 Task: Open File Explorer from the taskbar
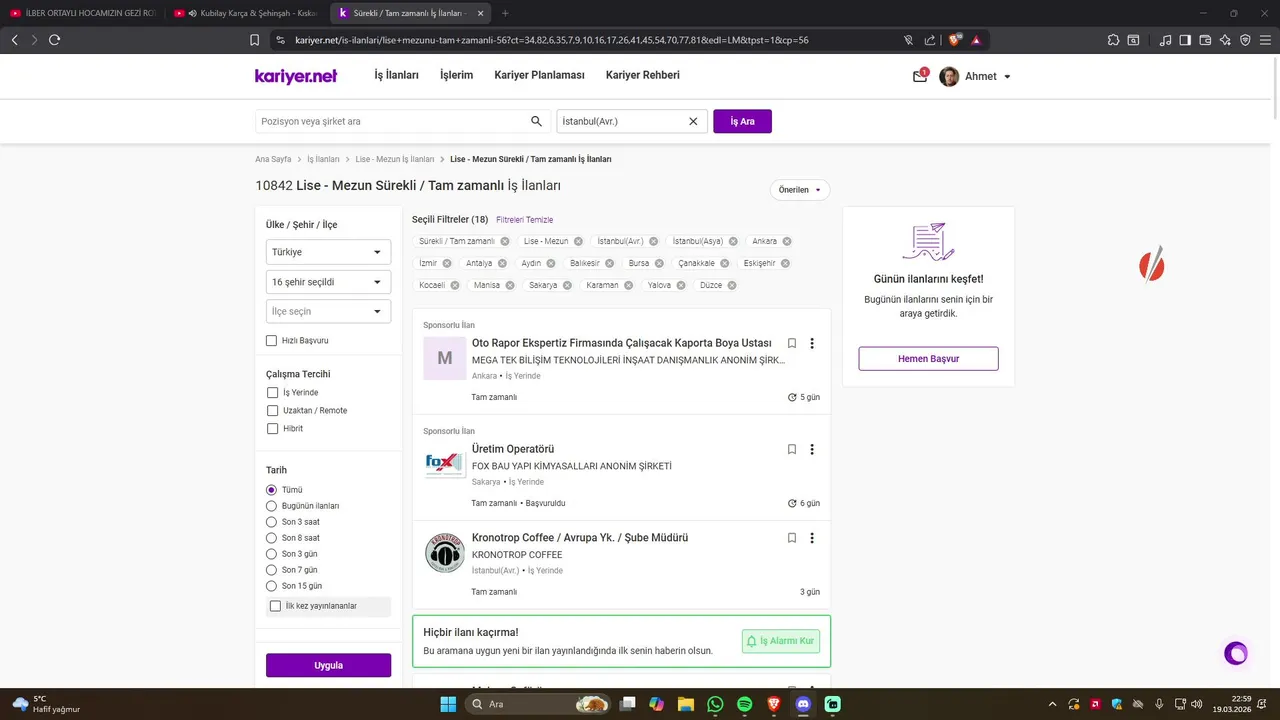tap(686, 704)
